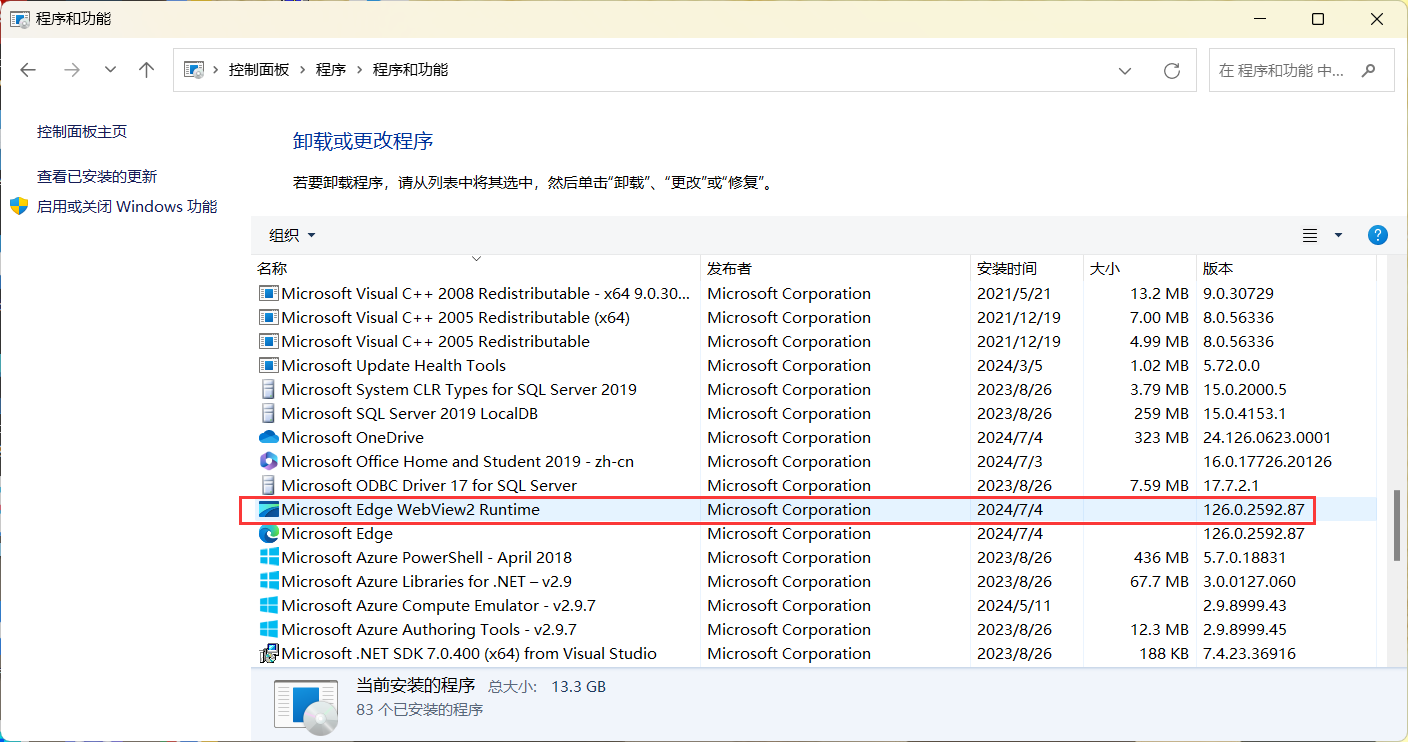
Task: Click the Microsoft Edge browser icon
Action: tap(268, 534)
